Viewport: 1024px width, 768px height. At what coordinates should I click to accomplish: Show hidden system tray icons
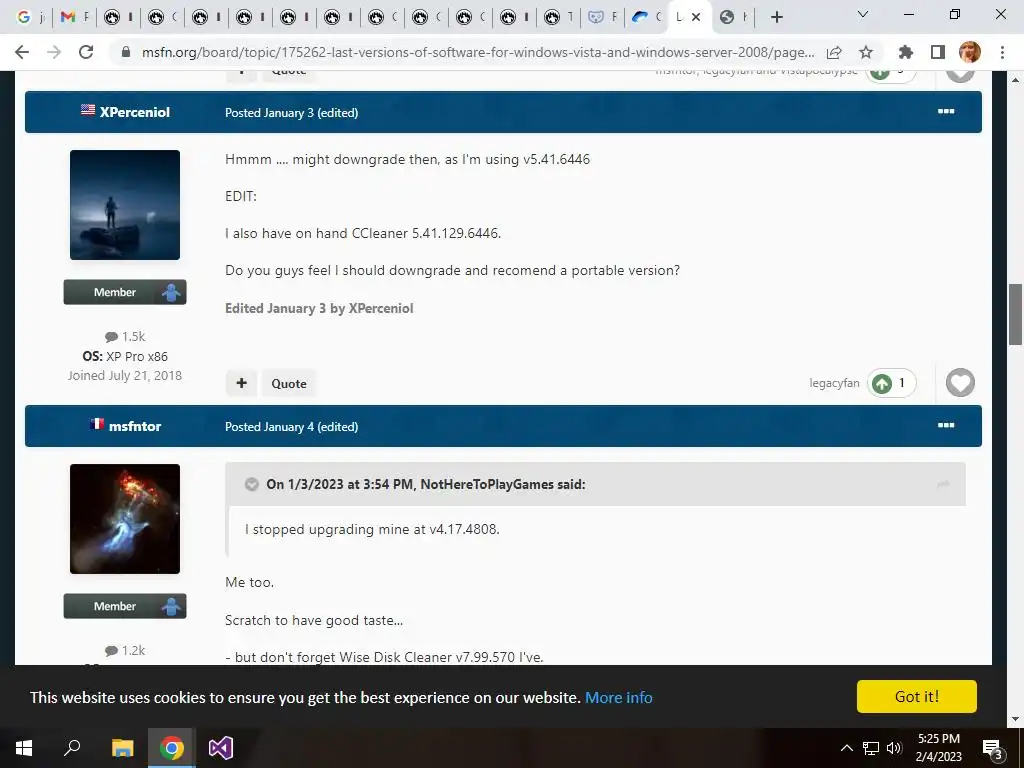(x=846, y=748)
